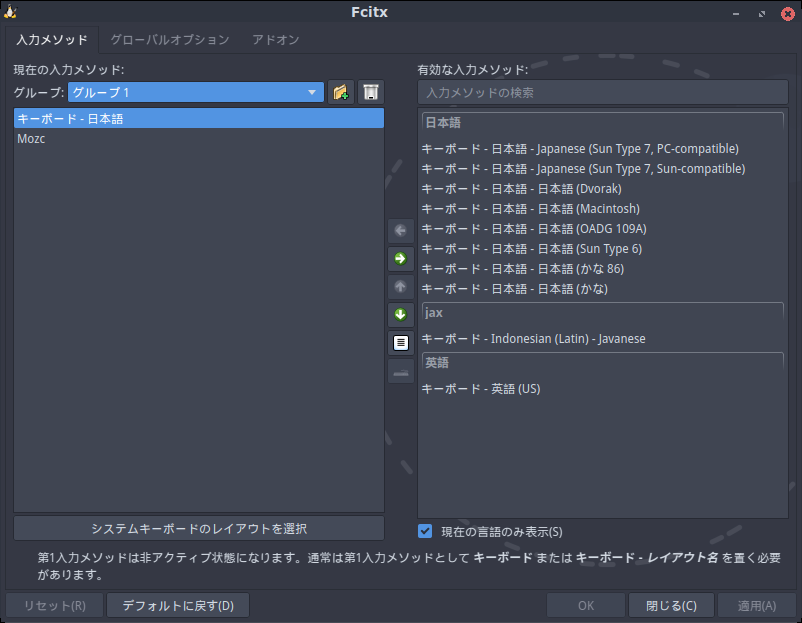Click the 日本語 group header

coord(603,123)
